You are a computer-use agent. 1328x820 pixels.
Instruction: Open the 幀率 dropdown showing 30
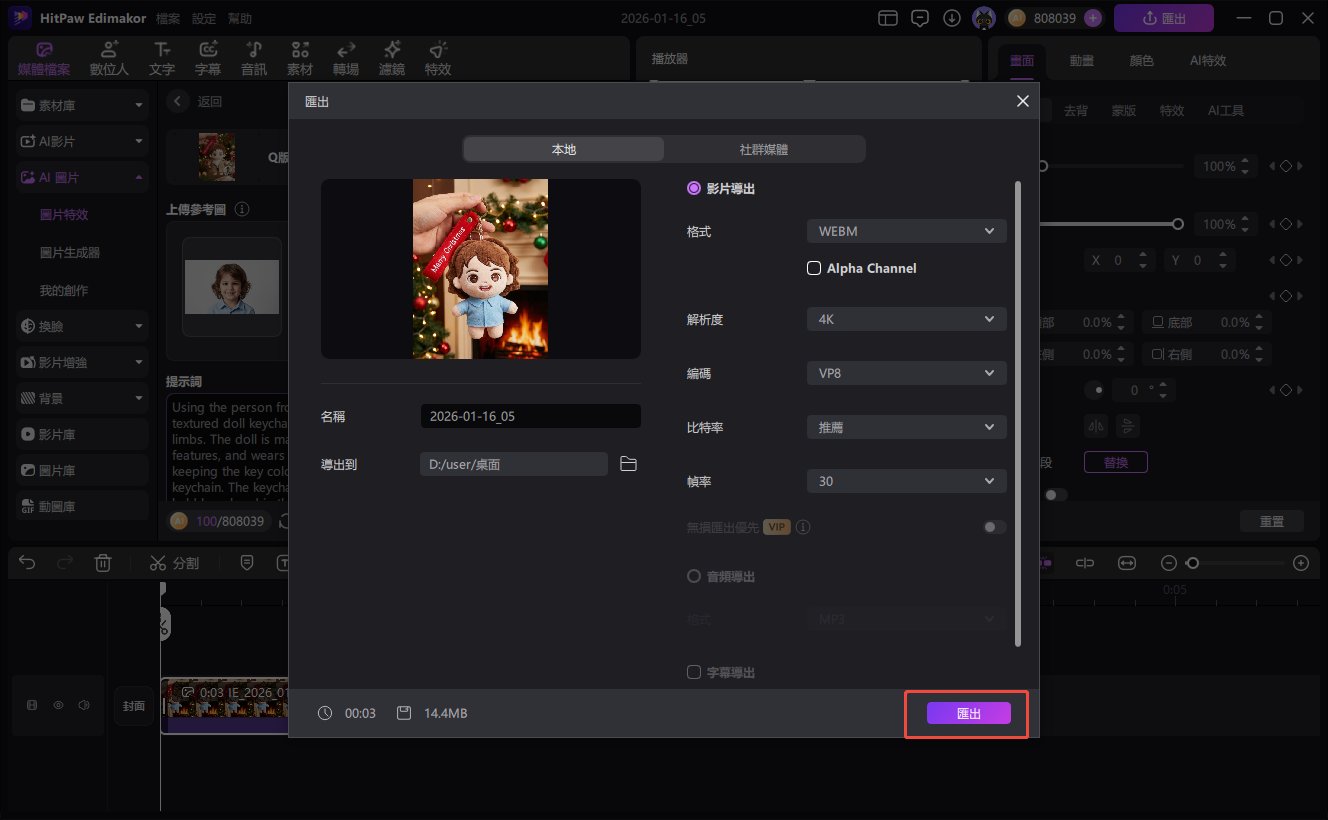905,480
